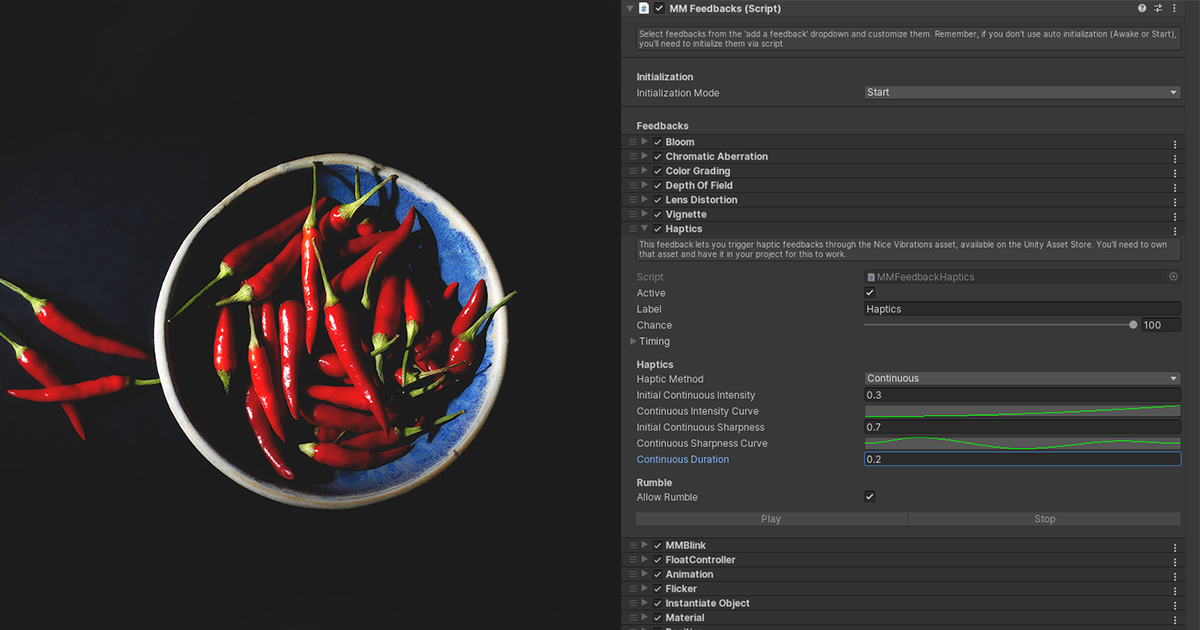The height and width of the screenshot is (630, 1200).
Task: Open object picker for MMFeedbackHaptics script field
Action: 1171,277
